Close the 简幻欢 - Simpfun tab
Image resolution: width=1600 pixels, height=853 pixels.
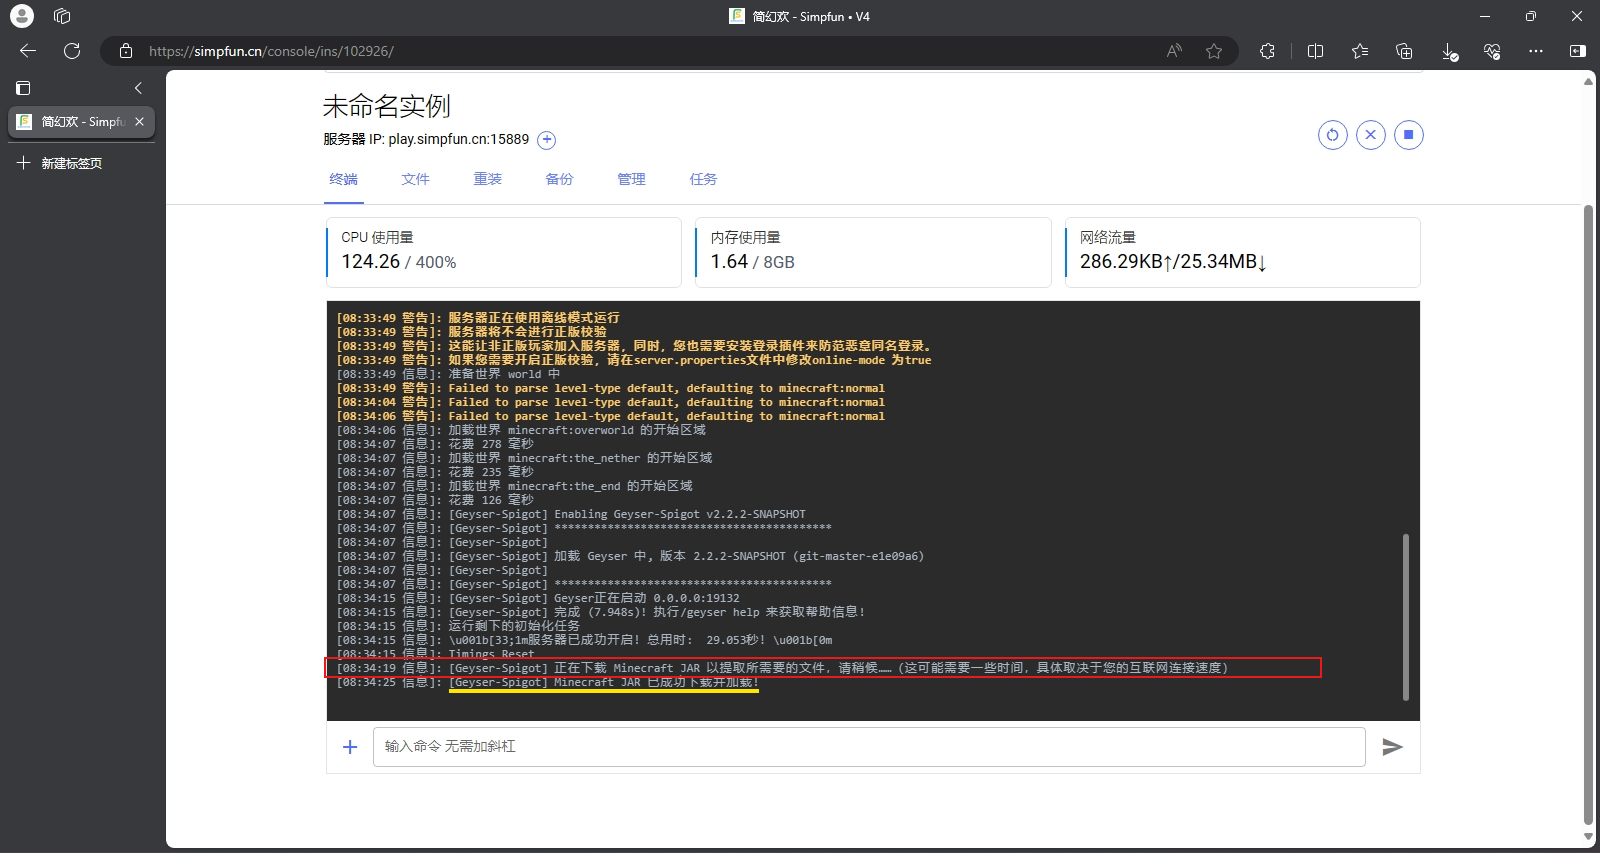tap(139, 122)
